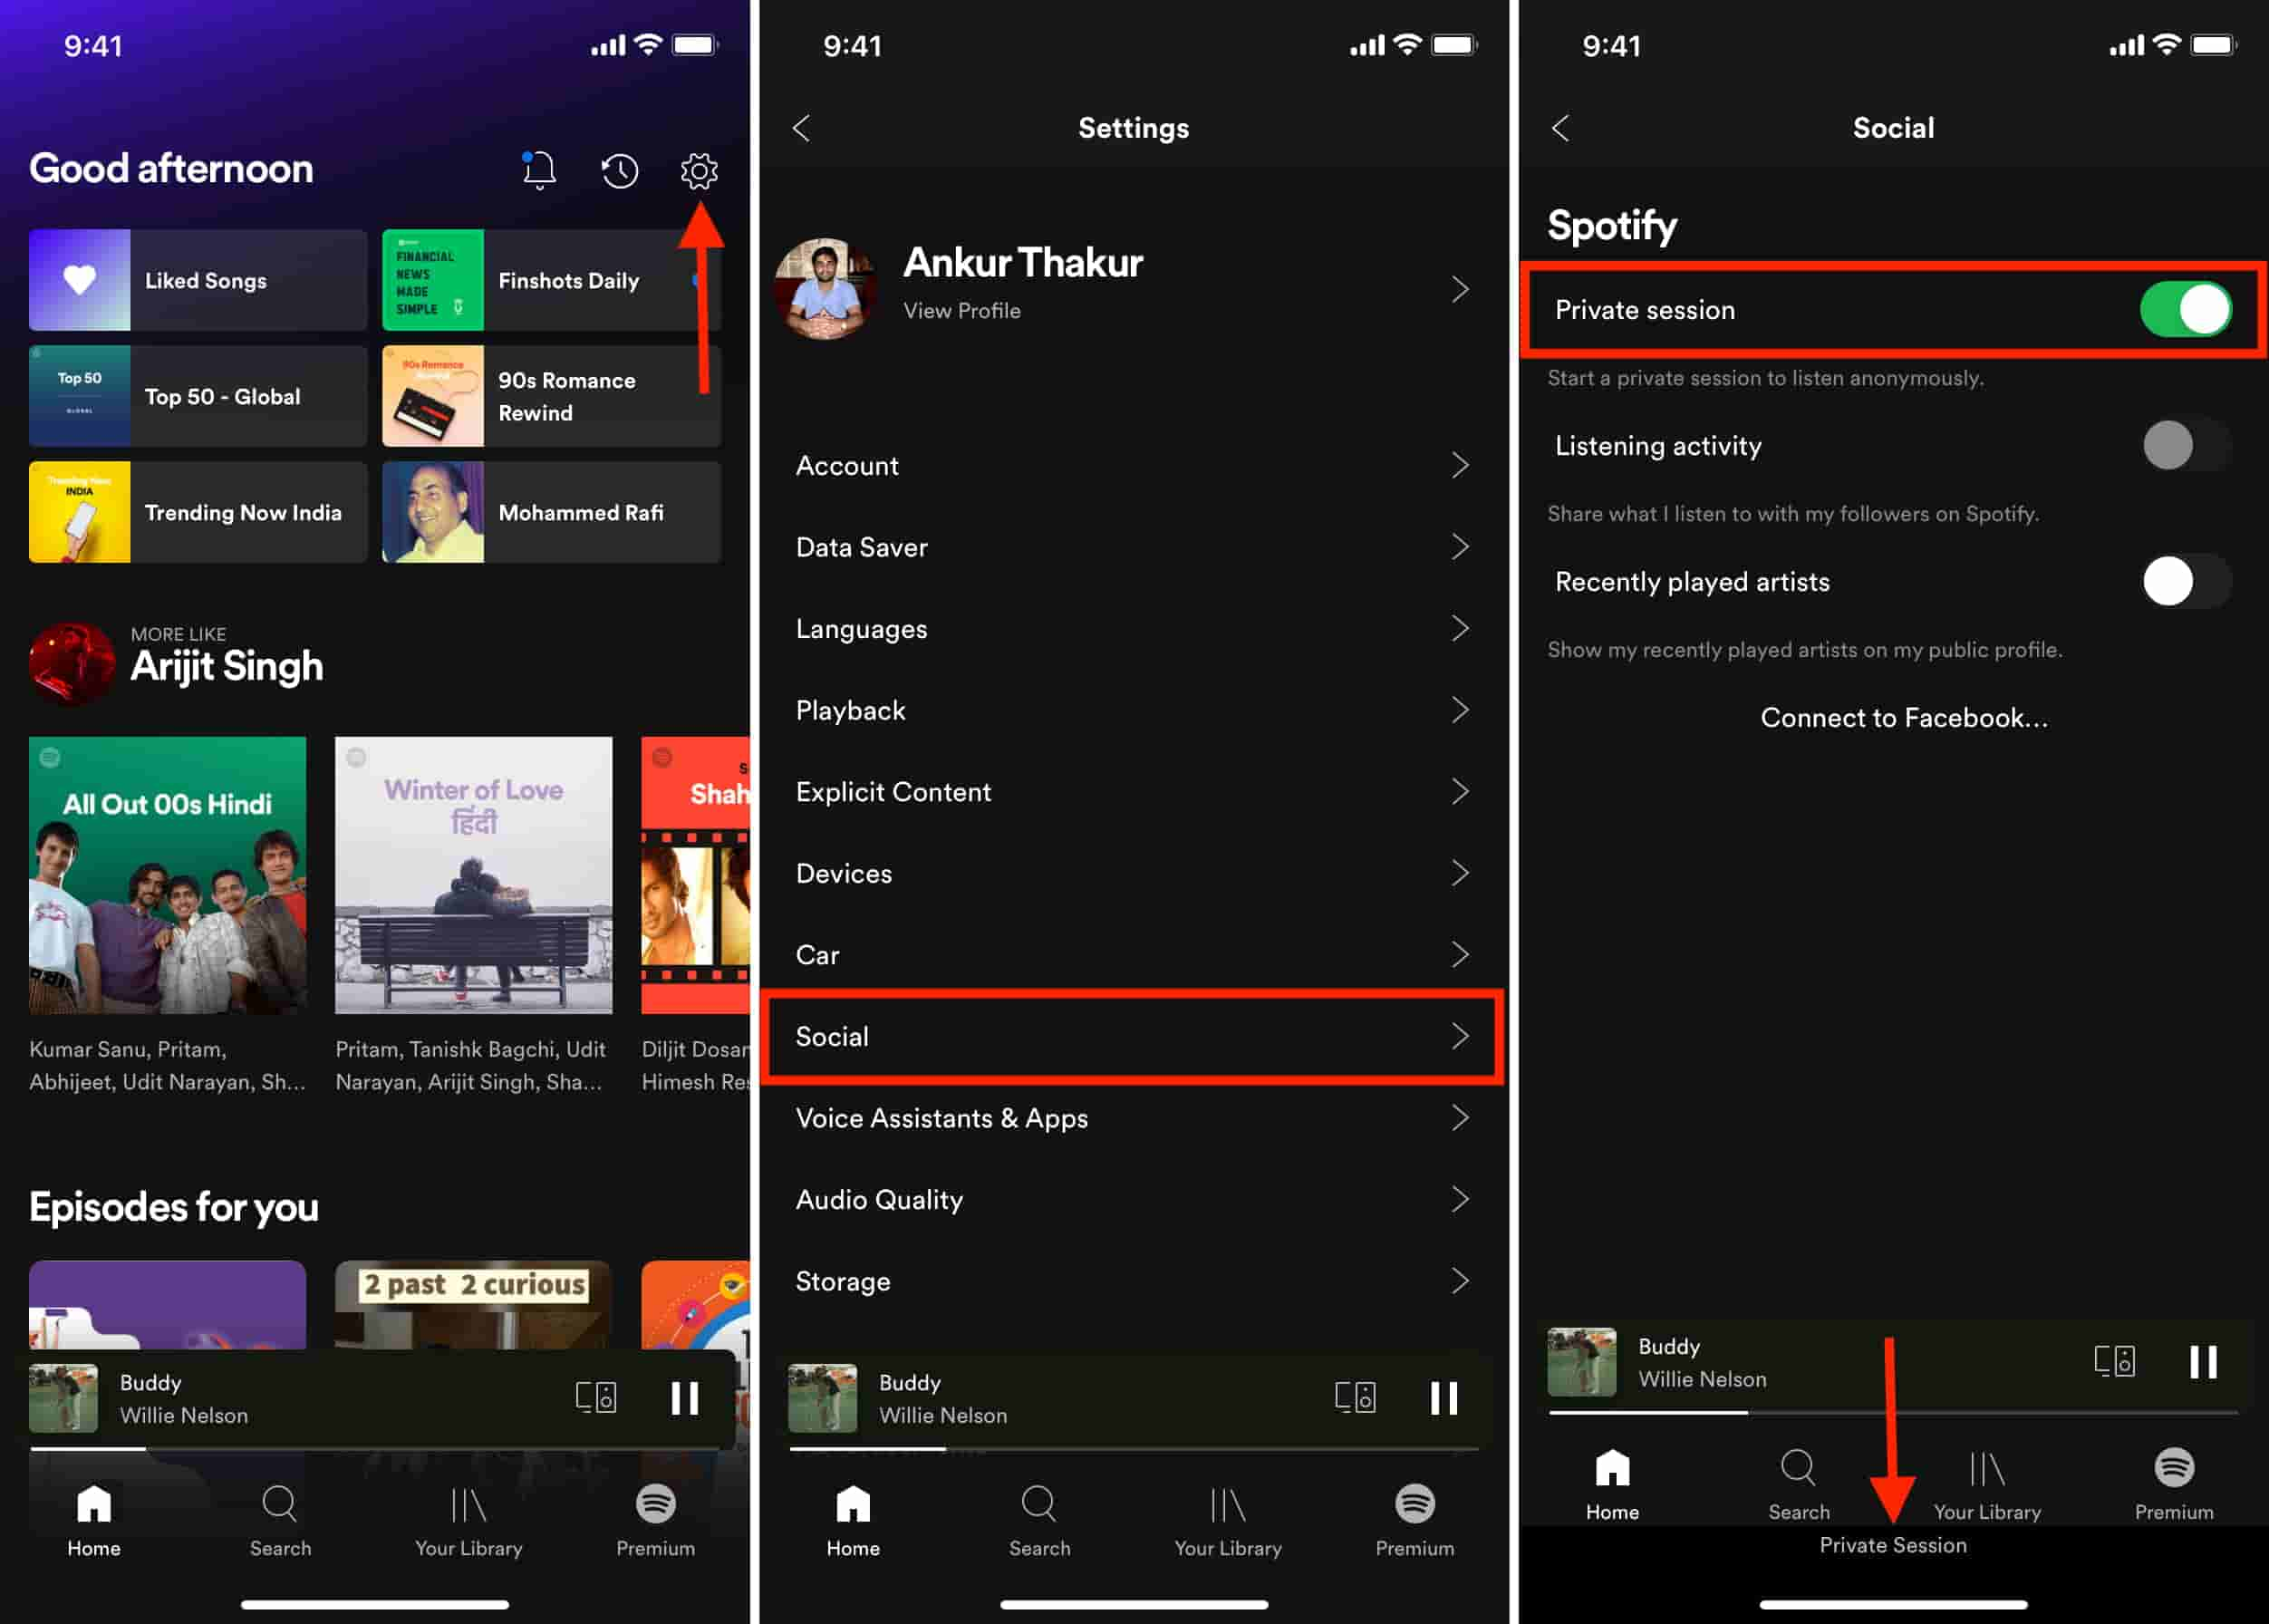Click Connect to Facebook link
The image size is (2269, 1624).
click(x=1904, y=717)
